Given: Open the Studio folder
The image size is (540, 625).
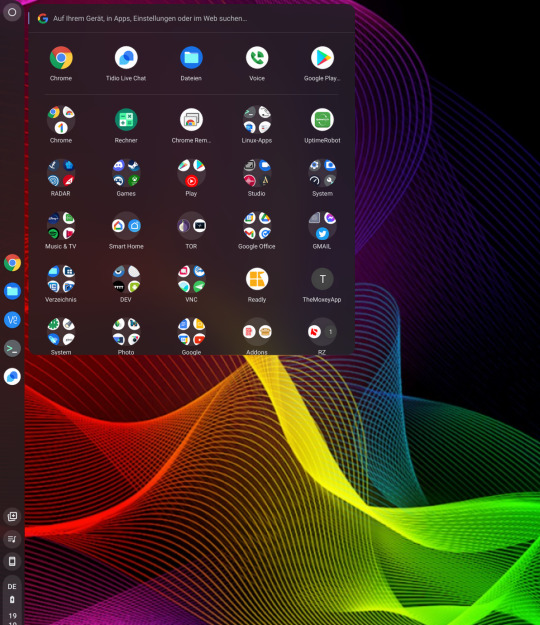Looking at the screenshot, I should 257,173.
